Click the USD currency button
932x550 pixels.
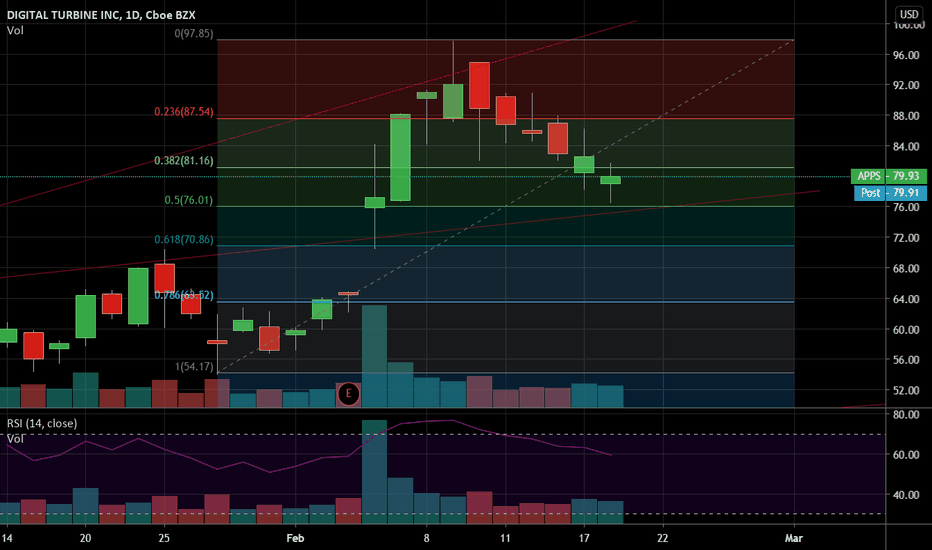pyautogui.click(x=908, y=14)
